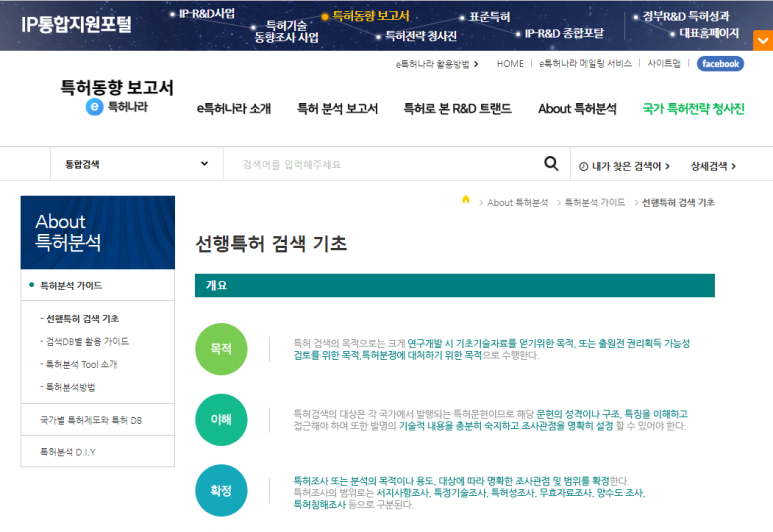Open 정부R&D 특허성과 banner link
This screenshot has height=532, width=773.
point(686,16)
